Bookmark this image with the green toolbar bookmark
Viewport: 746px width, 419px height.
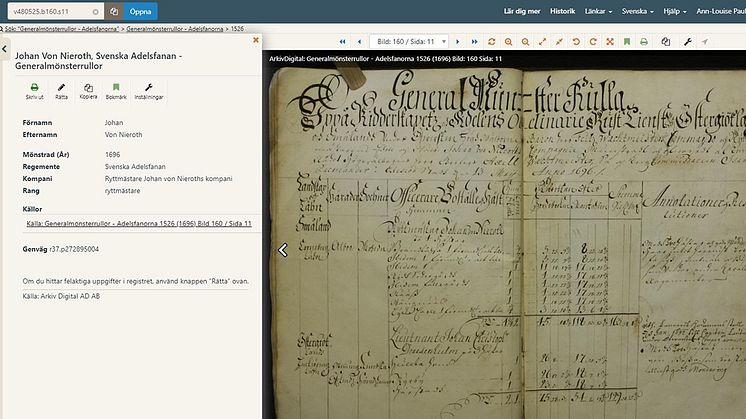[627, 42]
